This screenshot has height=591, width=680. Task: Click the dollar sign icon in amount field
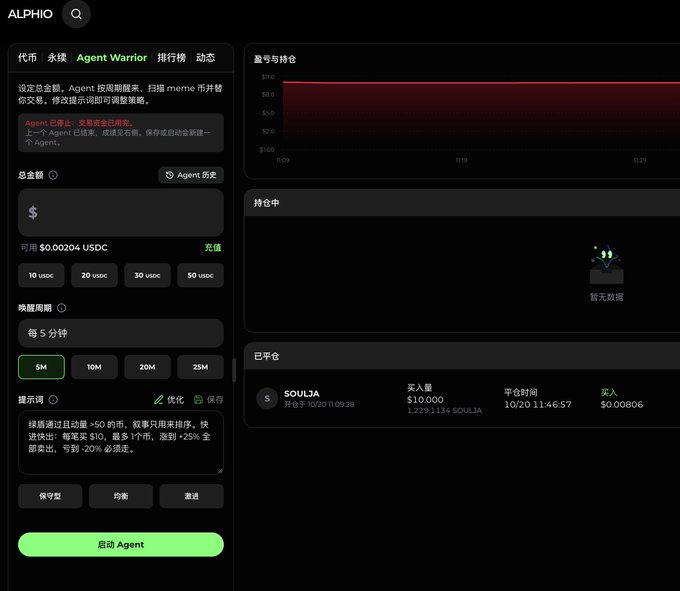click(x=33, y=212)
